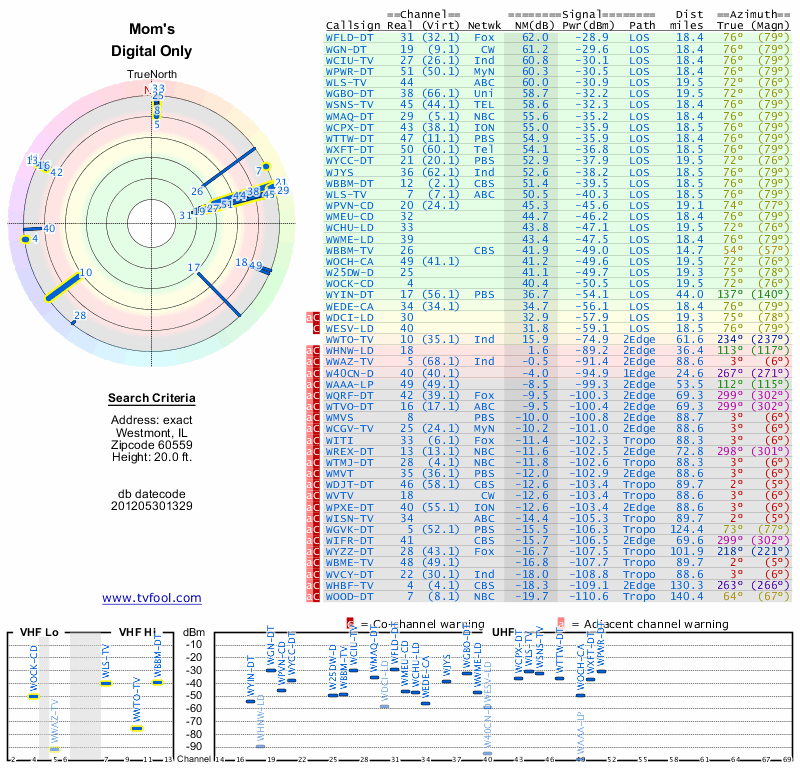Click the adjacent channel warning legend icon

point(561,624)
